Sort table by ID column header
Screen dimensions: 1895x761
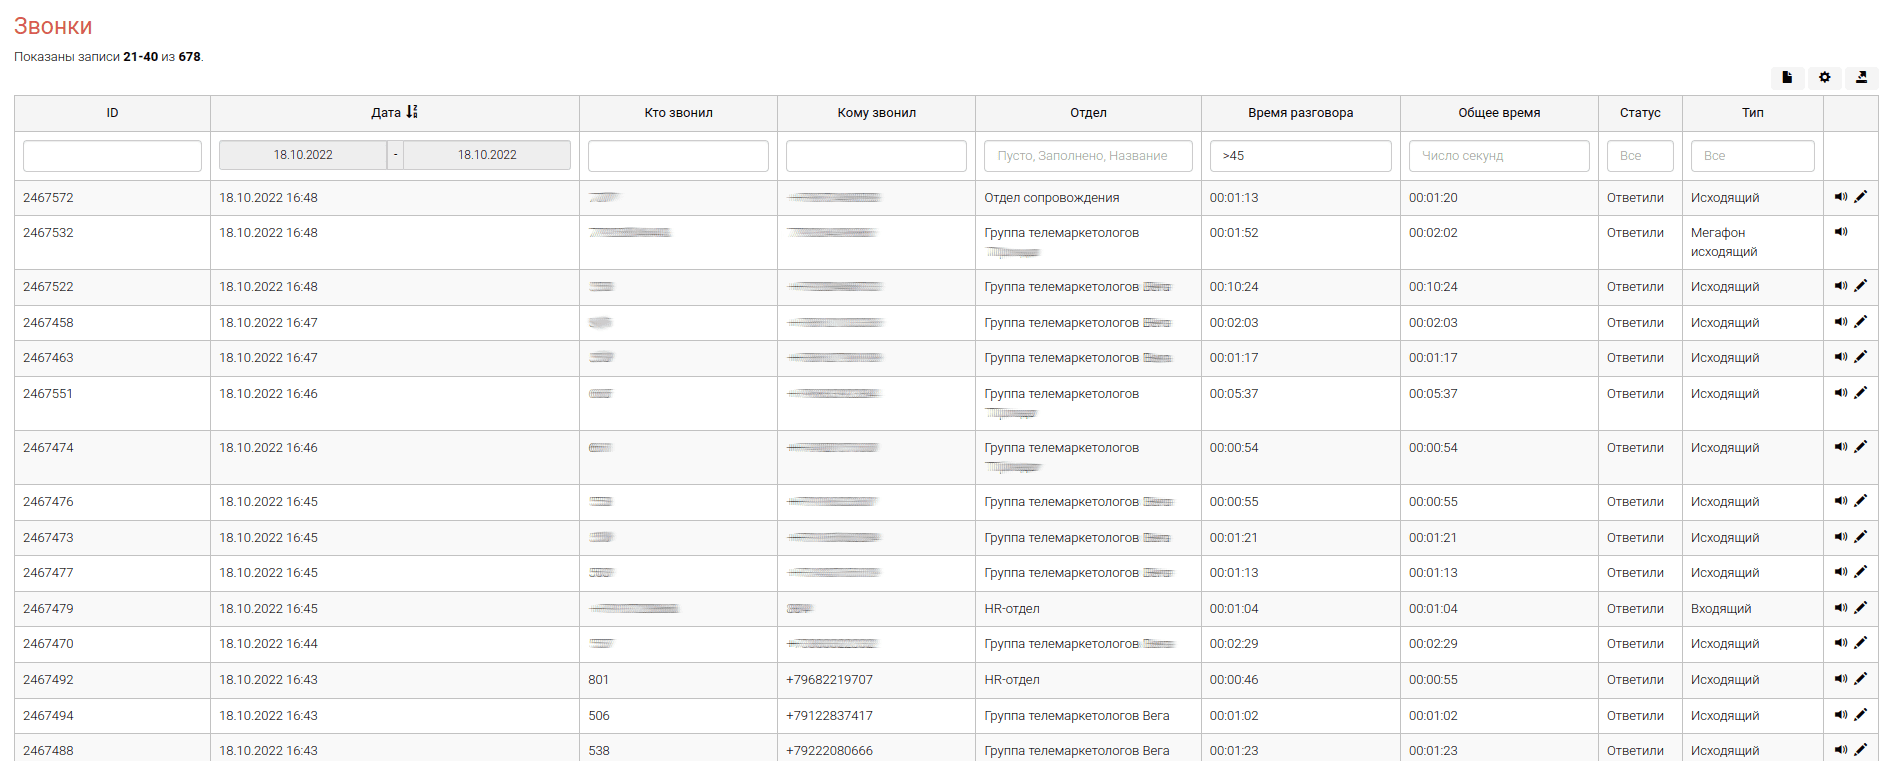coord(112,113)
